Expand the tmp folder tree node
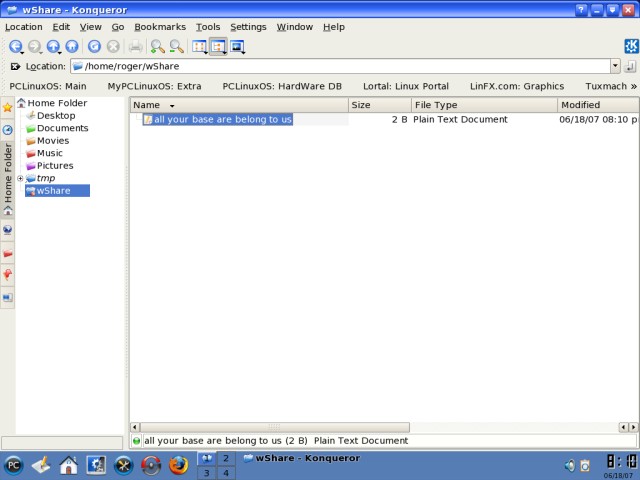Image resolution: width=640 pixels, height=480 pixels. tap(20, 178)
